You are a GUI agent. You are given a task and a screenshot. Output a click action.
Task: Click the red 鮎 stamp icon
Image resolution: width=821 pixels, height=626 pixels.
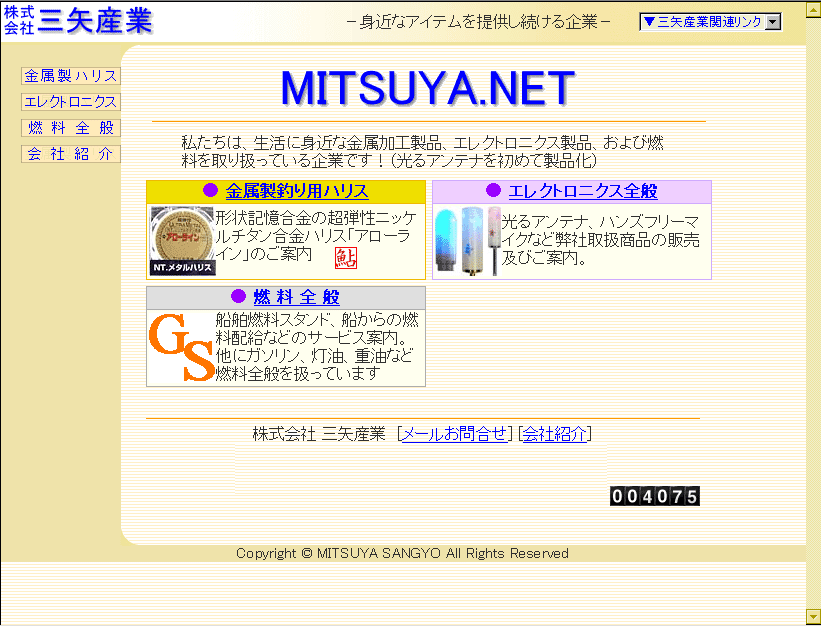pyautogui.click(x=345, y=258)
